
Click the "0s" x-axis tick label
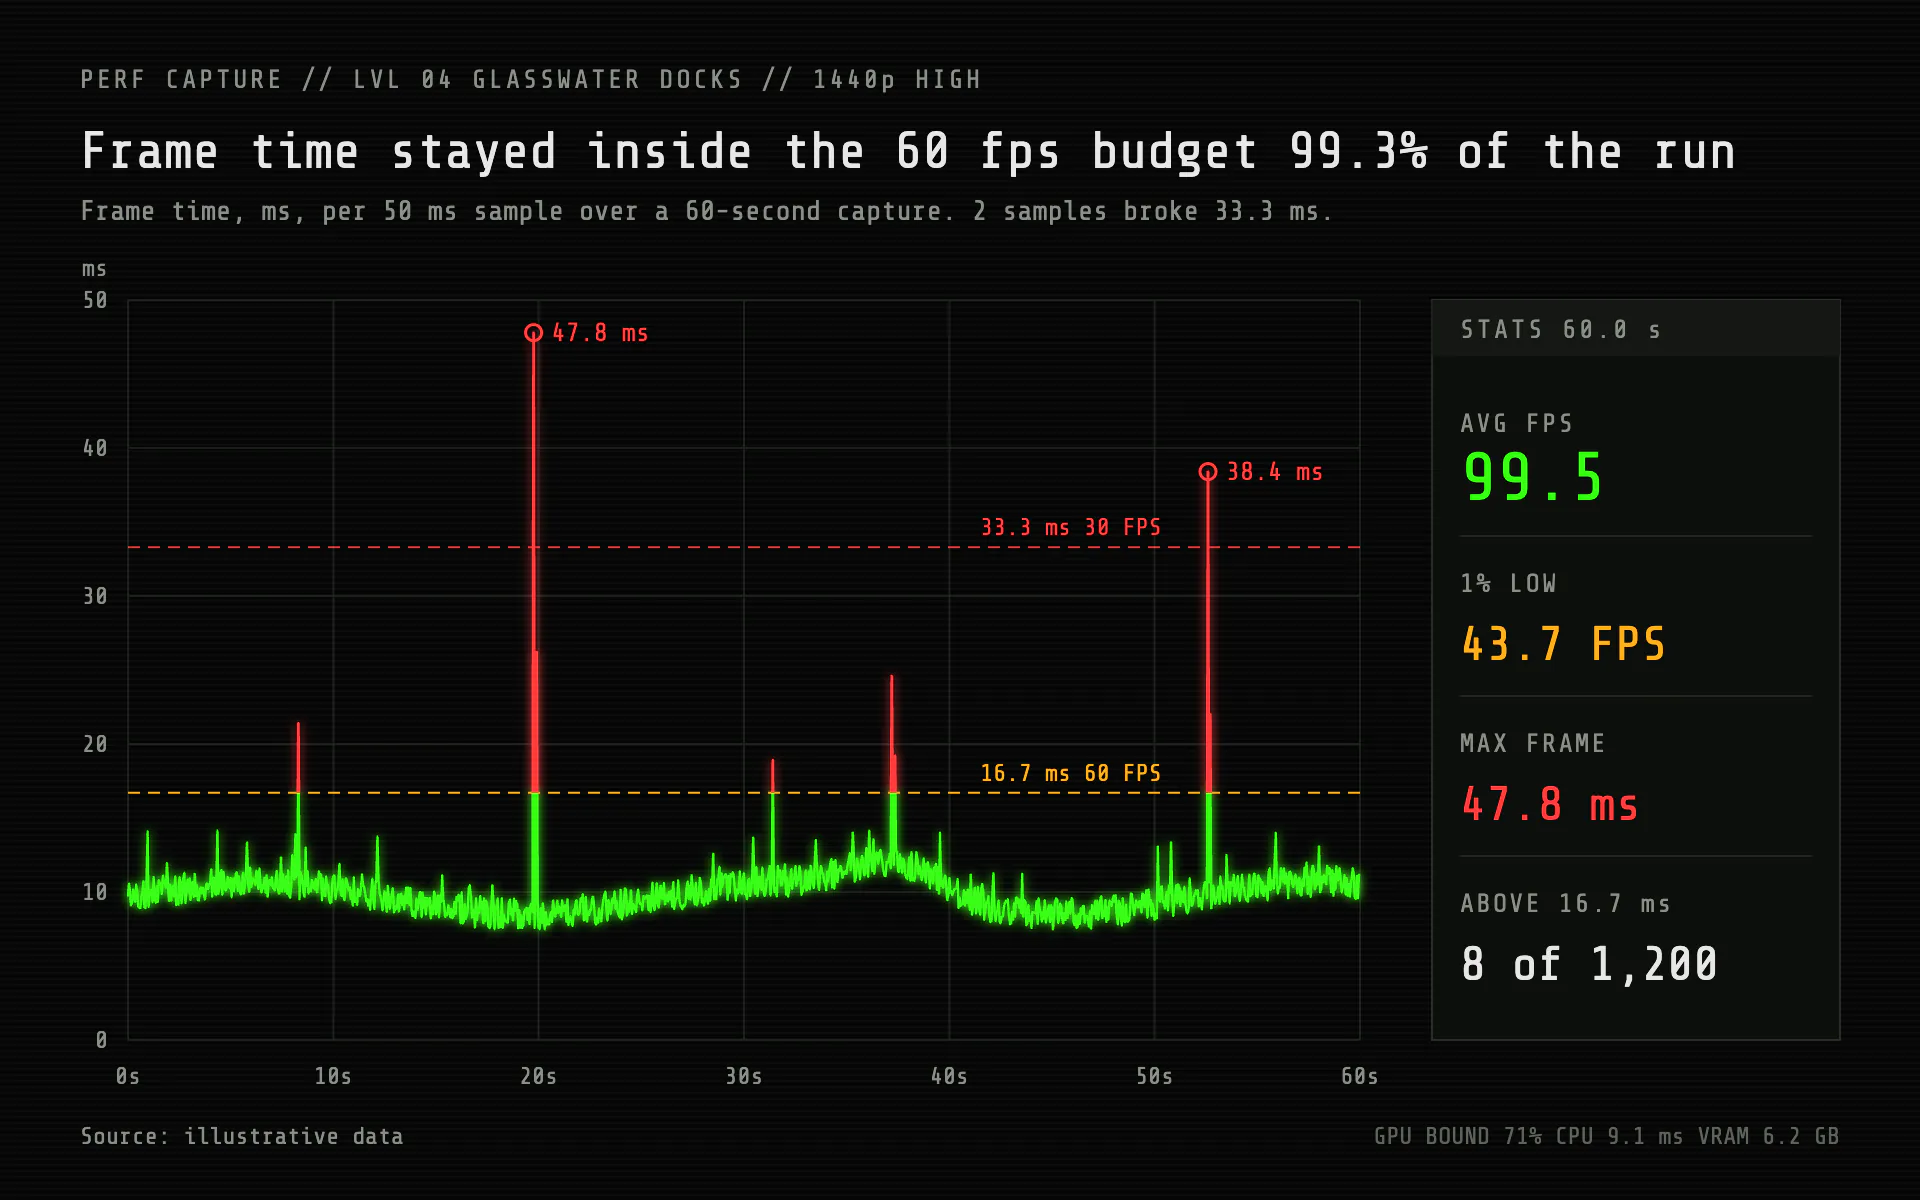point(128,1076)
